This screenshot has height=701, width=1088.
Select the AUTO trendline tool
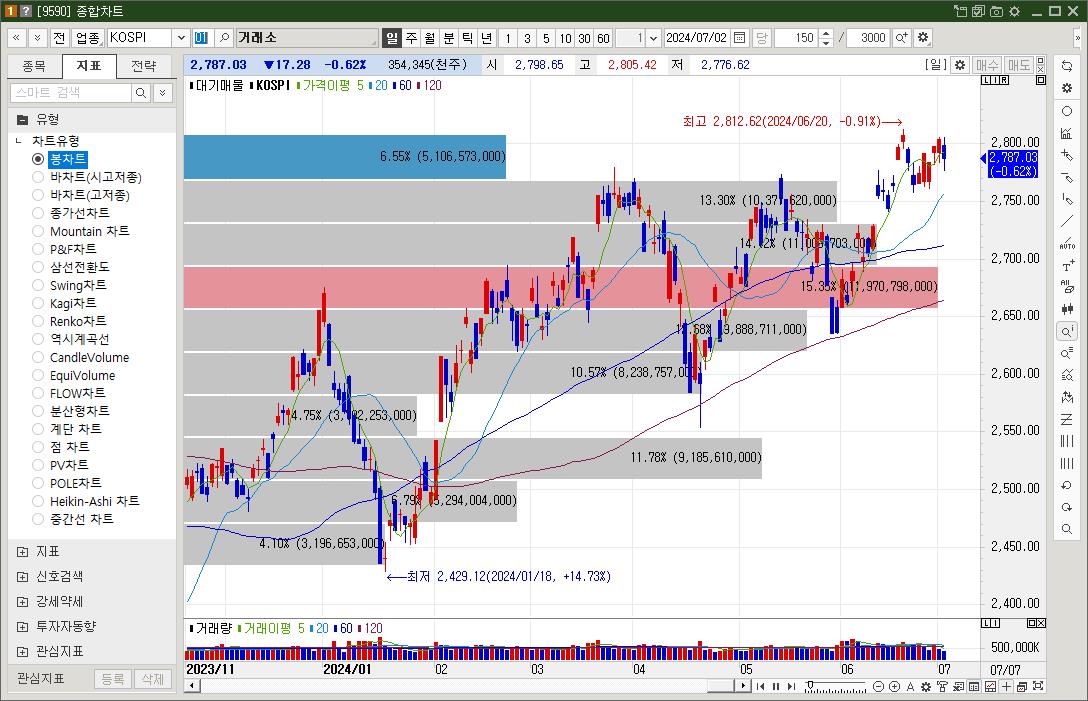click(1067, 243)
